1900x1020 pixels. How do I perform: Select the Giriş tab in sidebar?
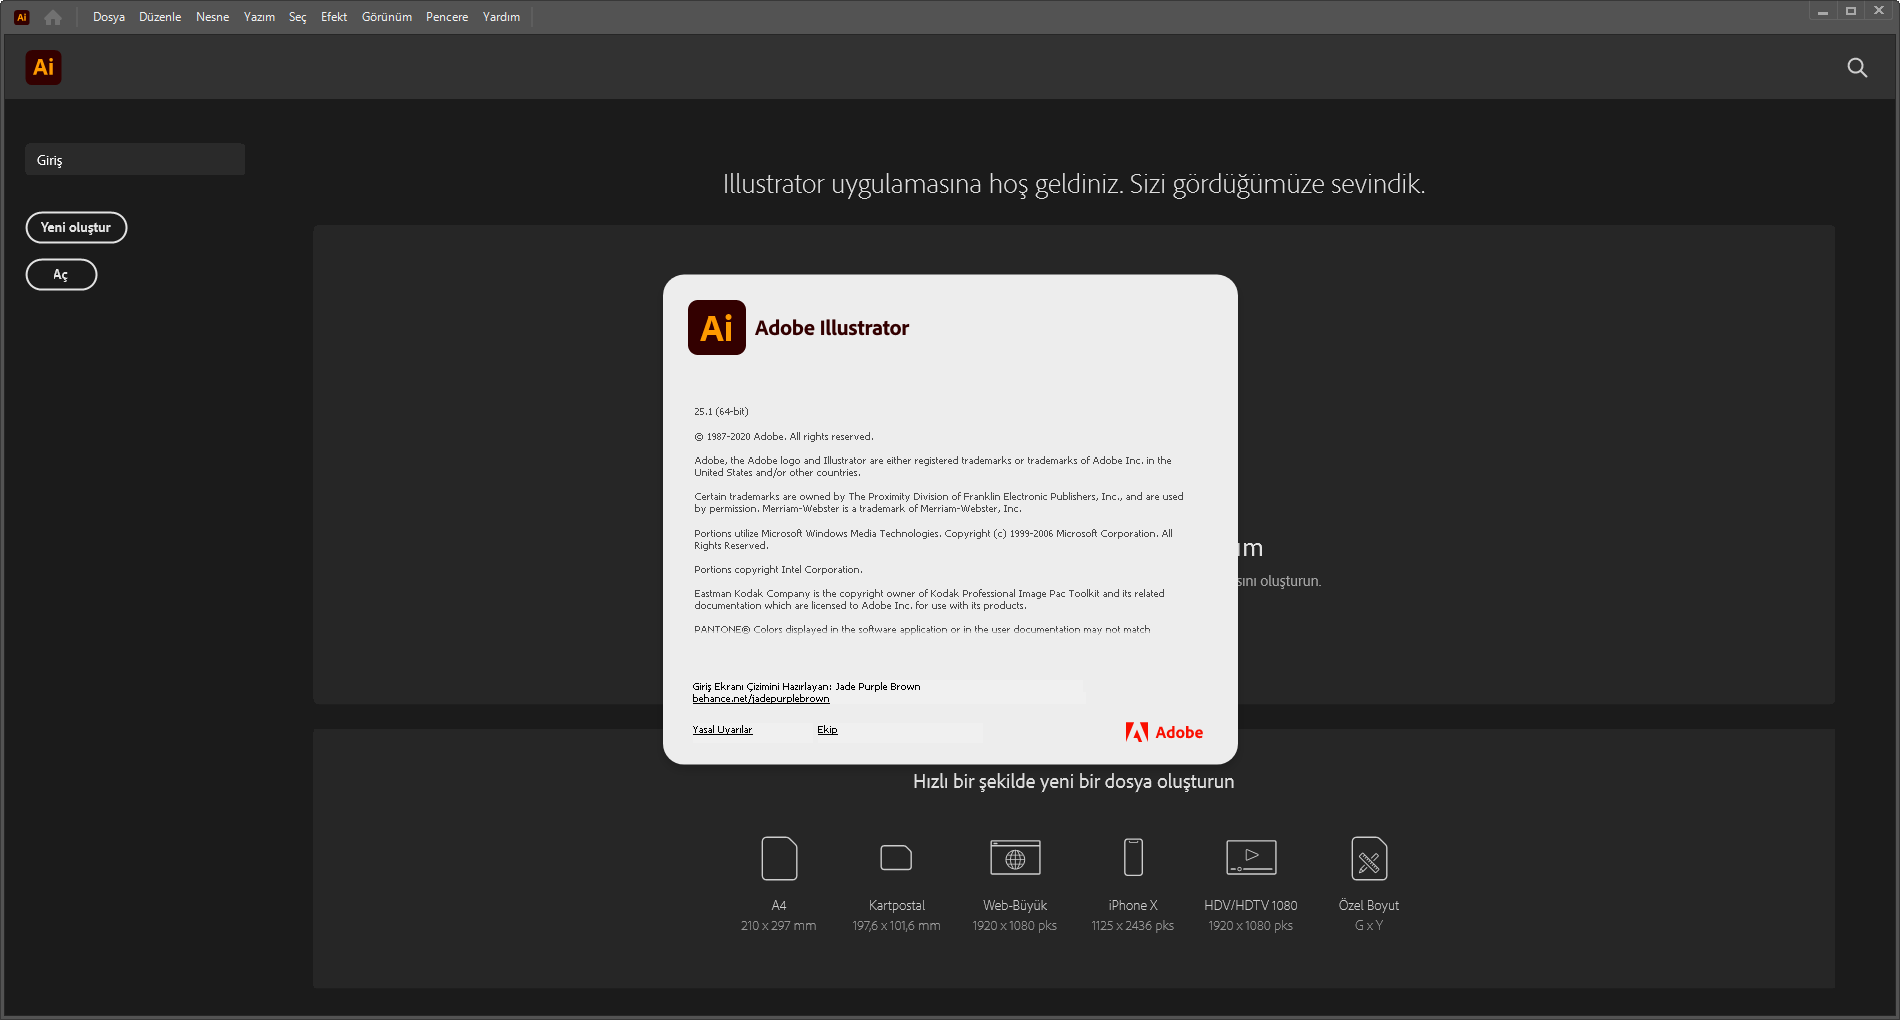(x=135, y=160)
